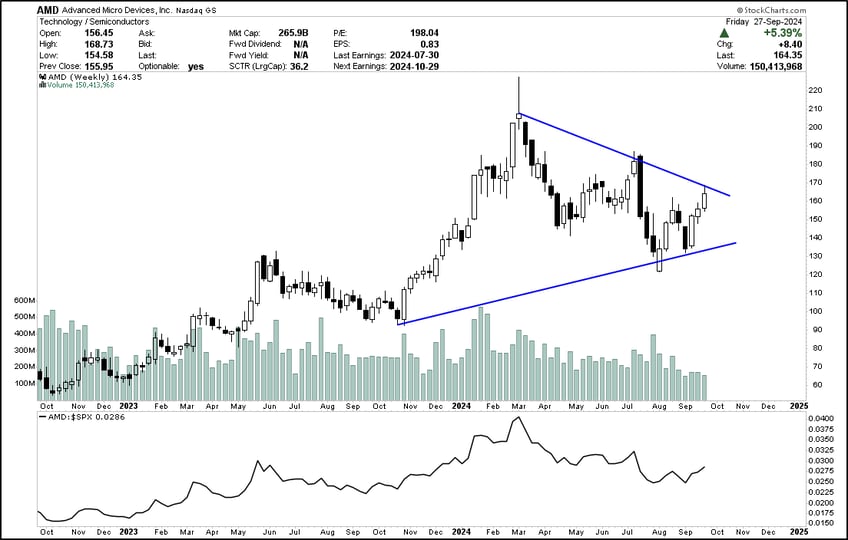
Task: Click the latest weekly candle touching the upper trendline
Action: coord(705,198)
